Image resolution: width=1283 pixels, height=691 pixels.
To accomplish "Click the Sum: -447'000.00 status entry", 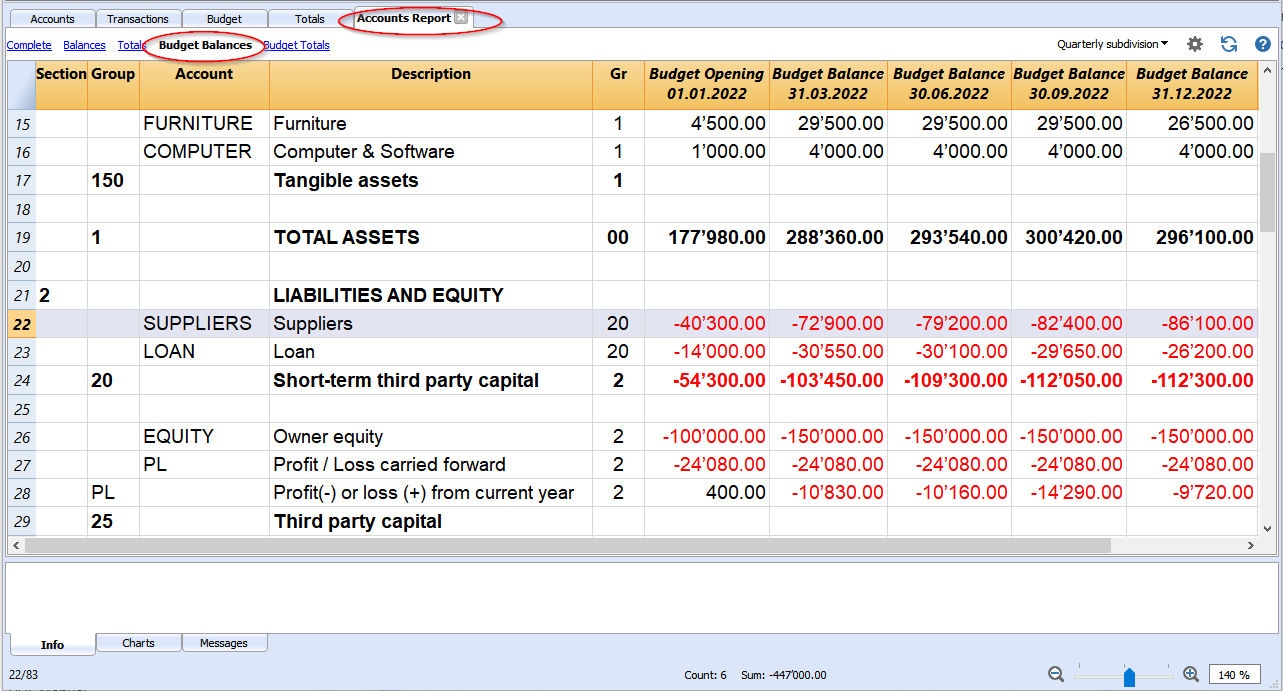I will pyautogui.click(x=783, y=675).
